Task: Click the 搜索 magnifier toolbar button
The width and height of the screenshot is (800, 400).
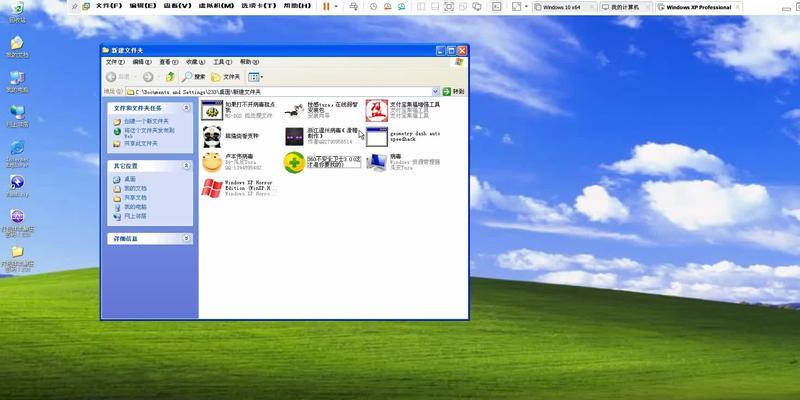Action: pyautogui.click(x=194, y=77)
